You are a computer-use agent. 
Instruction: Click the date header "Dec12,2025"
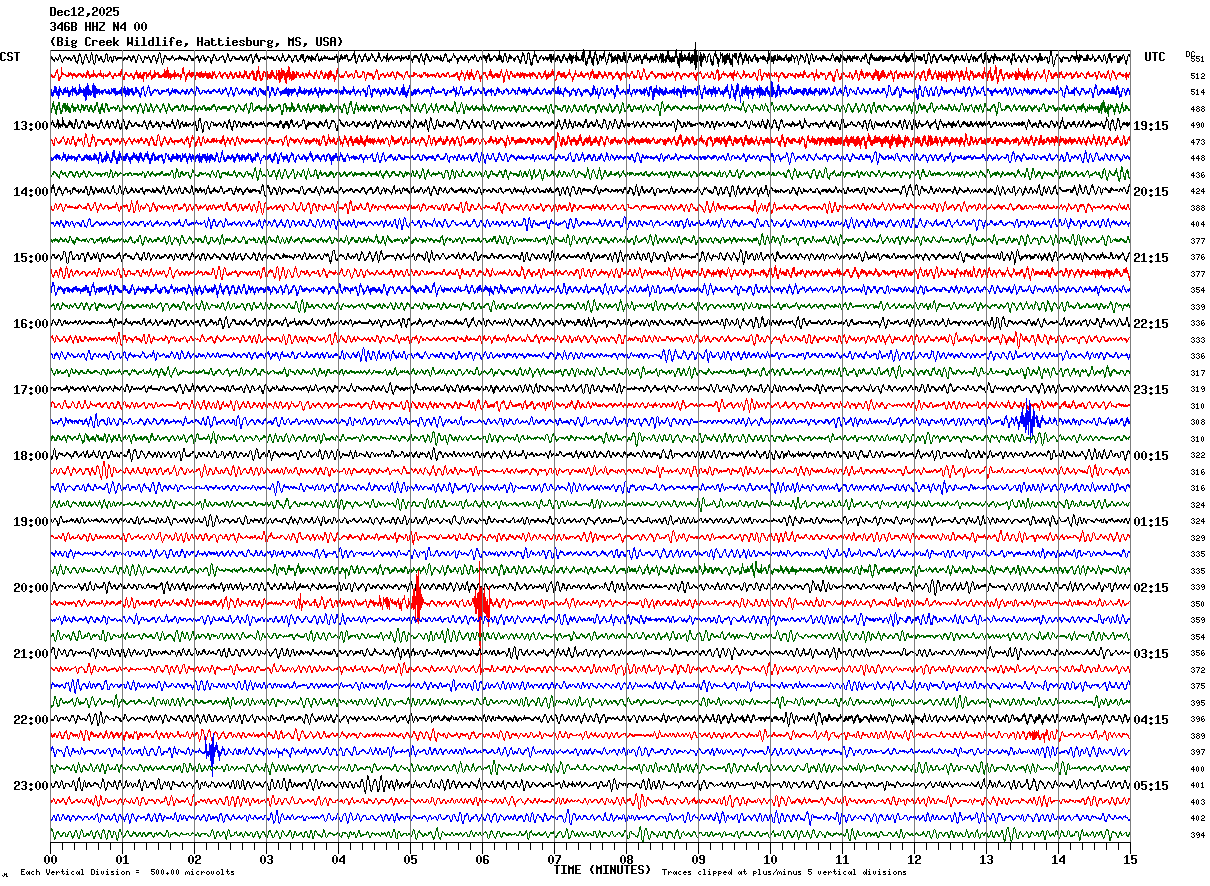coord(84,12)
